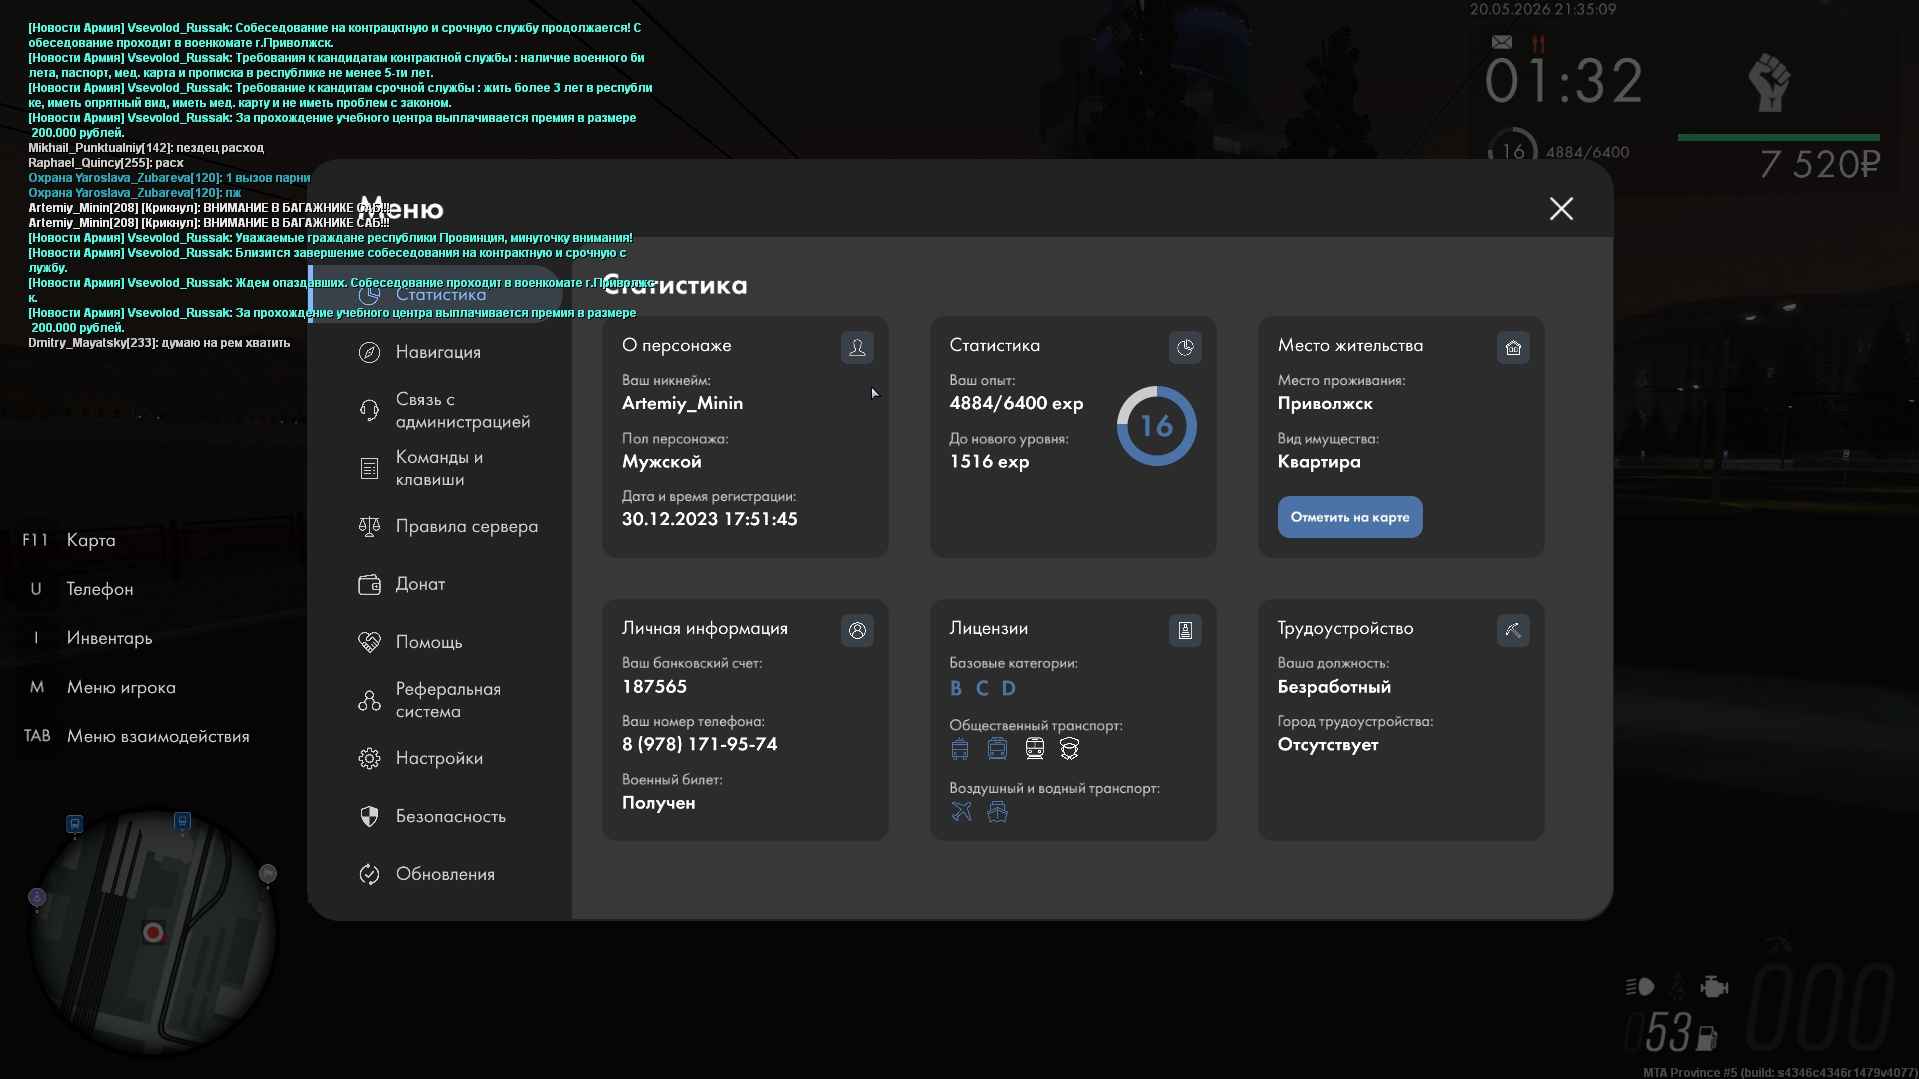Open the Настройки menu section
The image size is (1919, 1079).
click(439, 758)
